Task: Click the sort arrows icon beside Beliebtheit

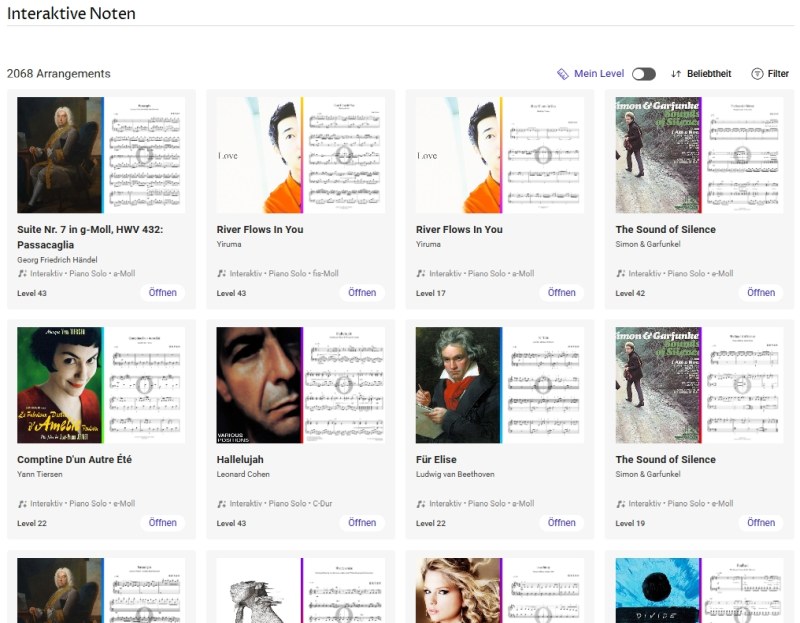Action: [676, 74]
